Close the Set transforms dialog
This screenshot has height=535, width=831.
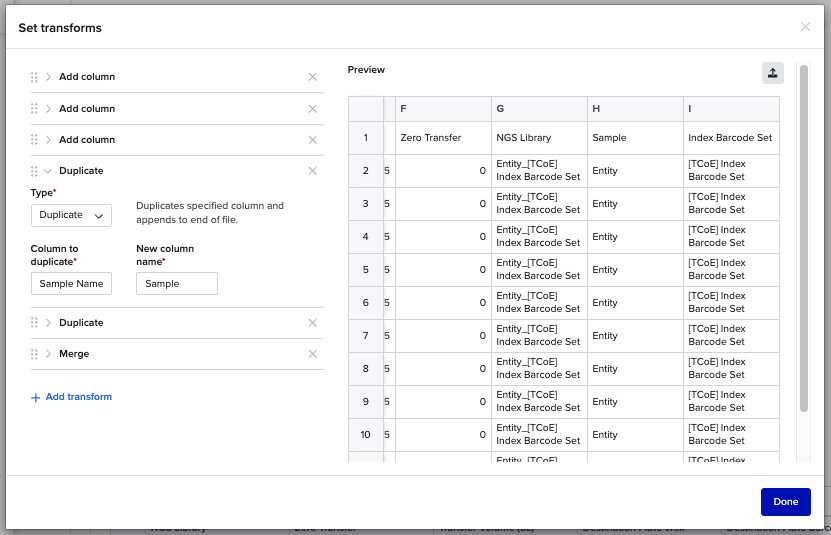[x=805, y=27]
